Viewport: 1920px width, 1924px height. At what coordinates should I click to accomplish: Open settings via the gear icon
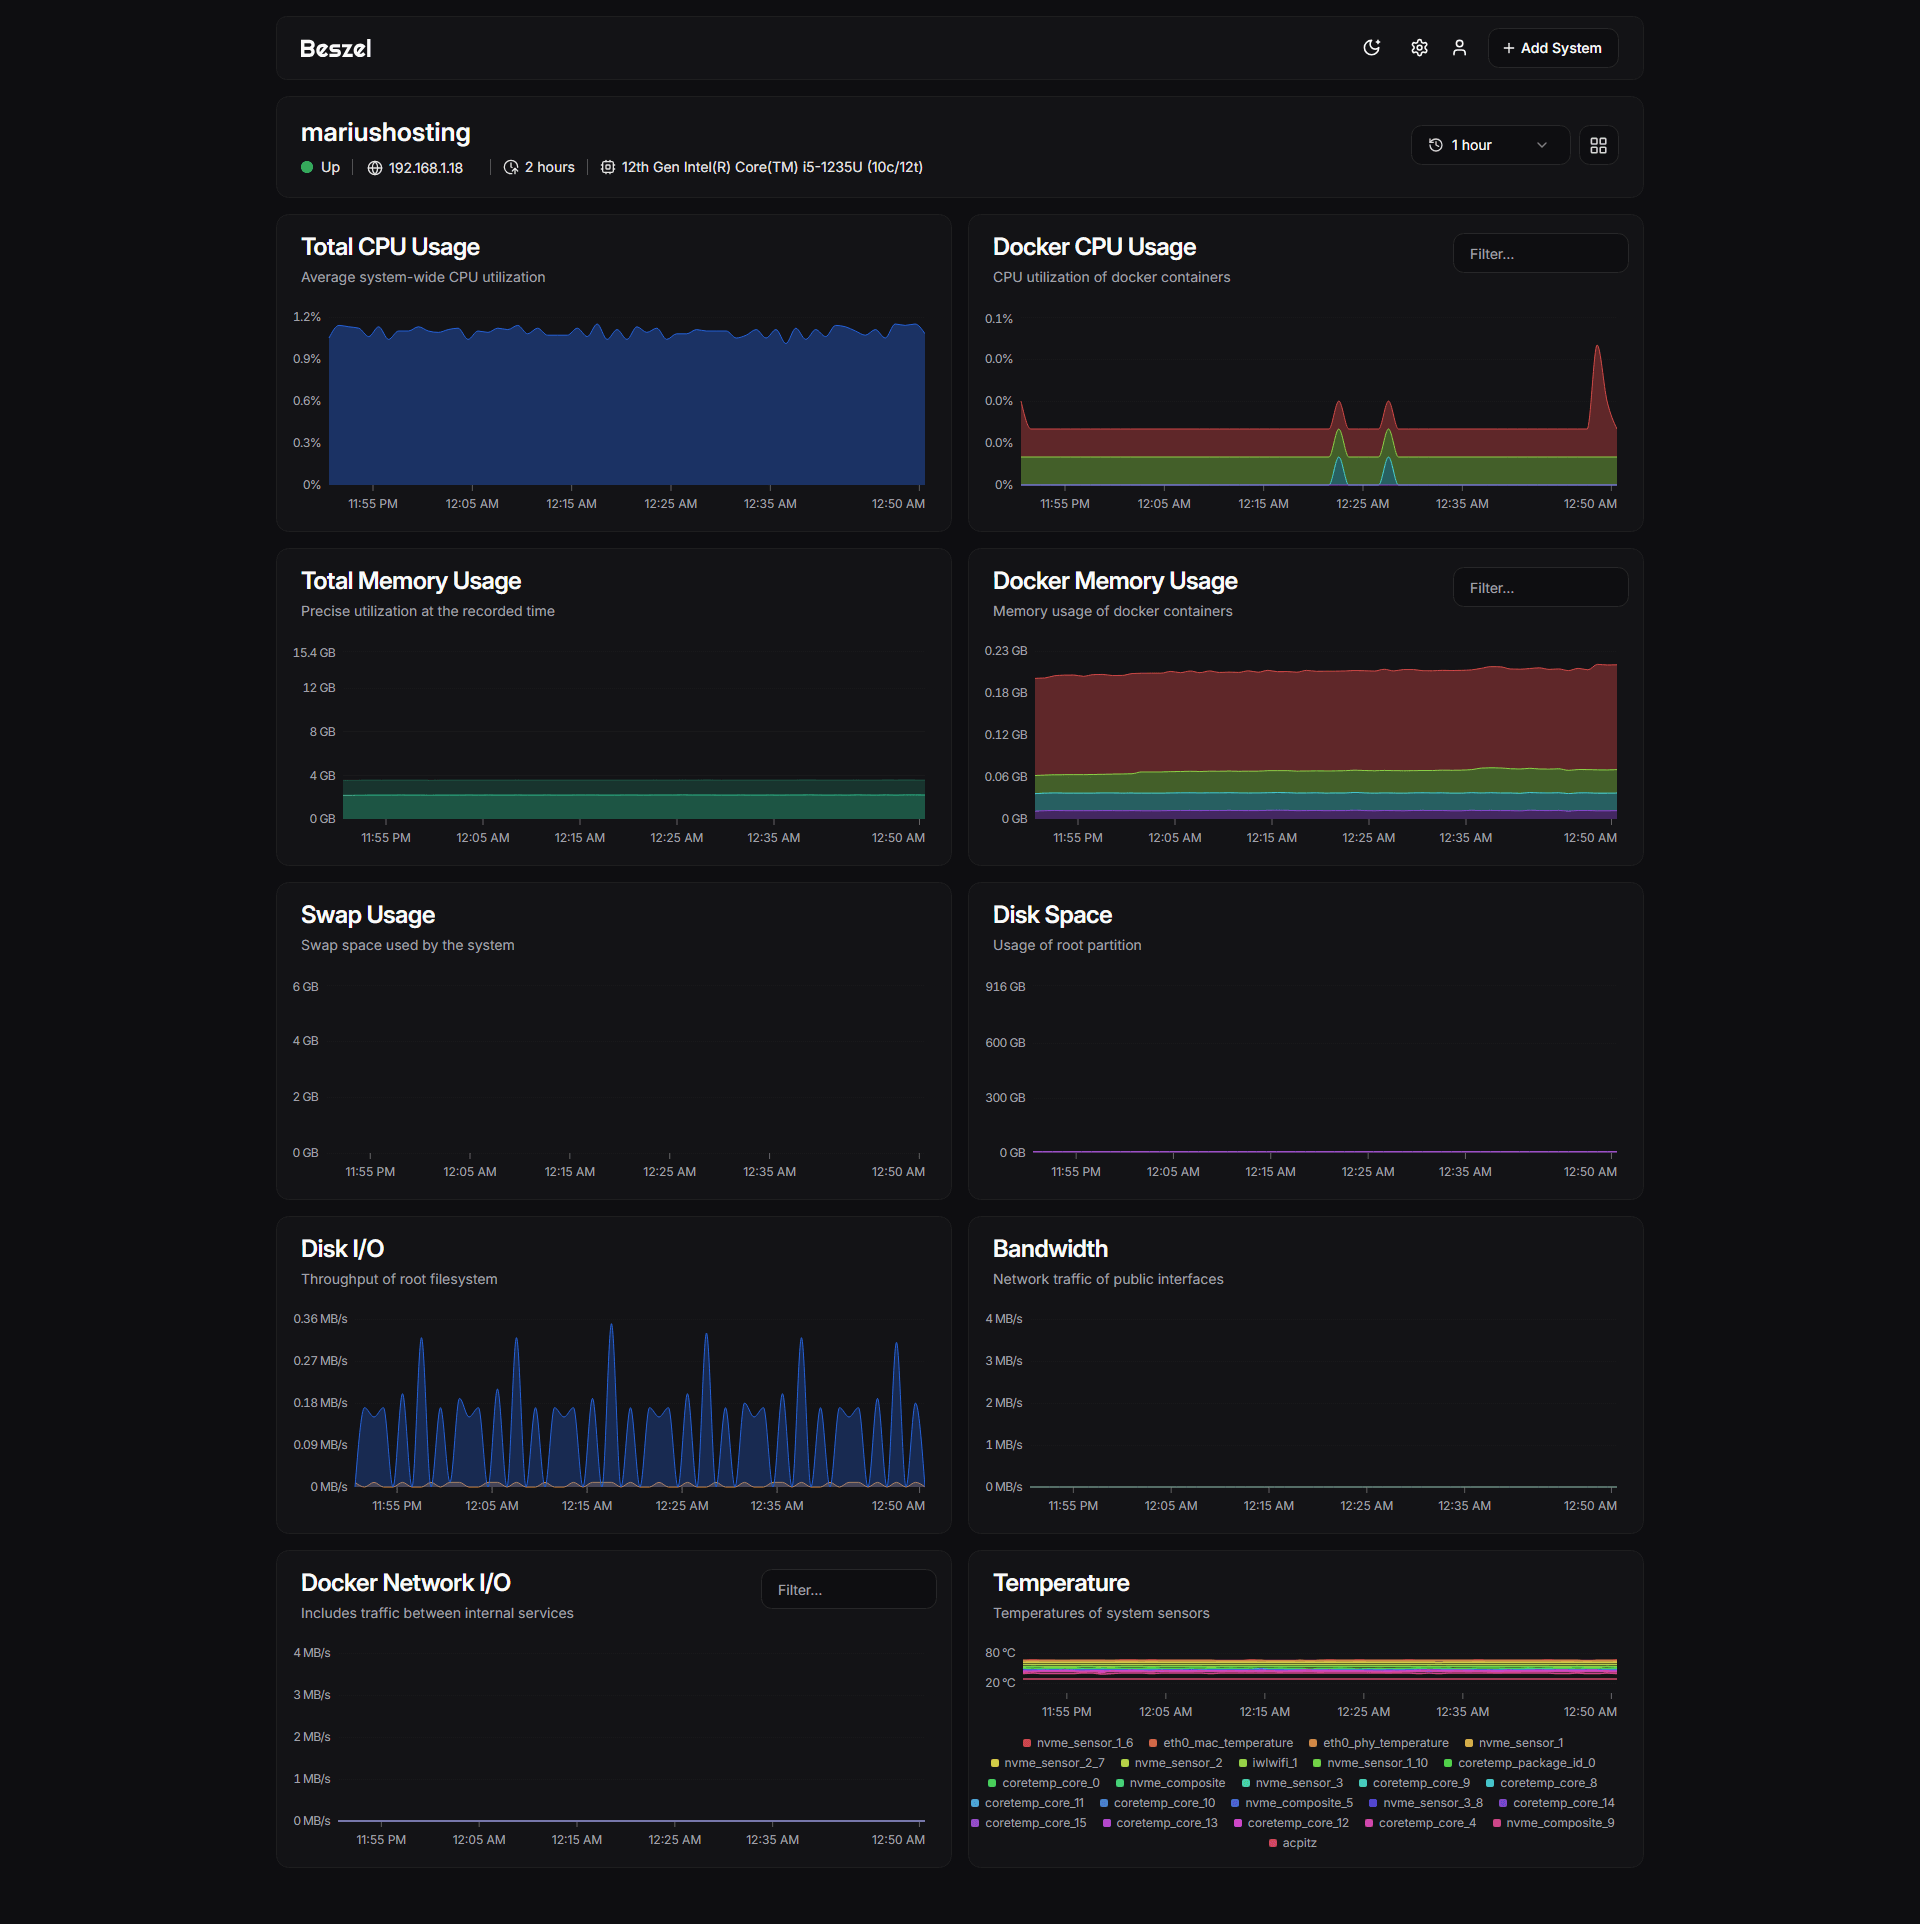click(1419, 48)
